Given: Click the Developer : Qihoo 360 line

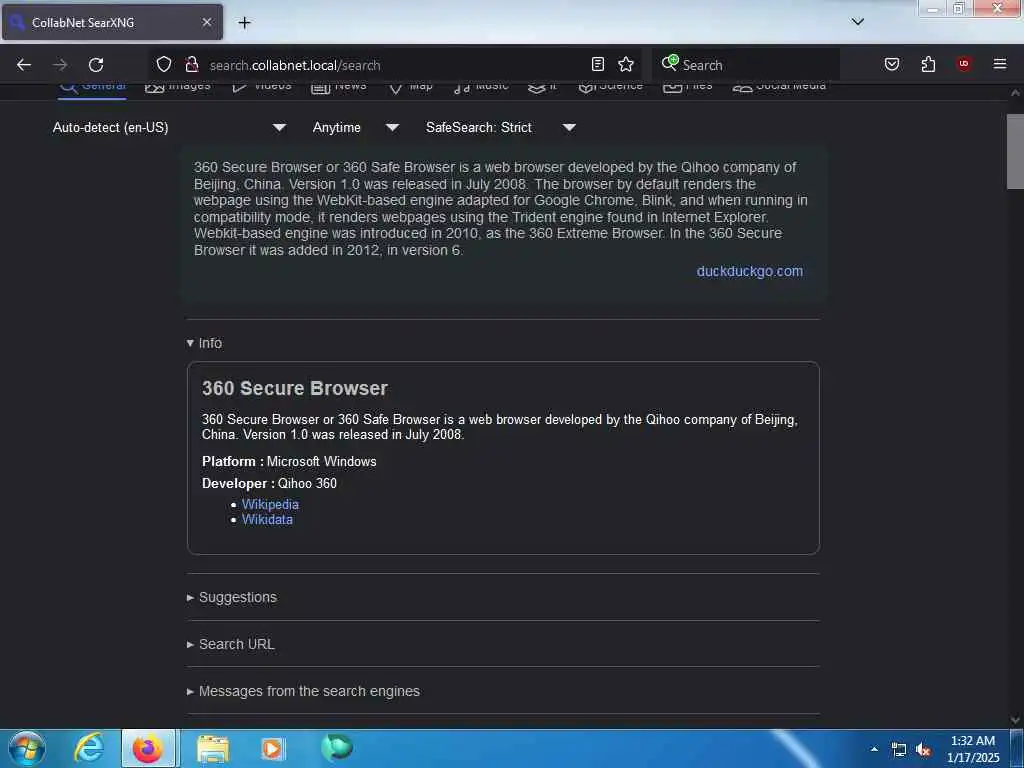Looking at the screenshot, I should click(269, 483).
